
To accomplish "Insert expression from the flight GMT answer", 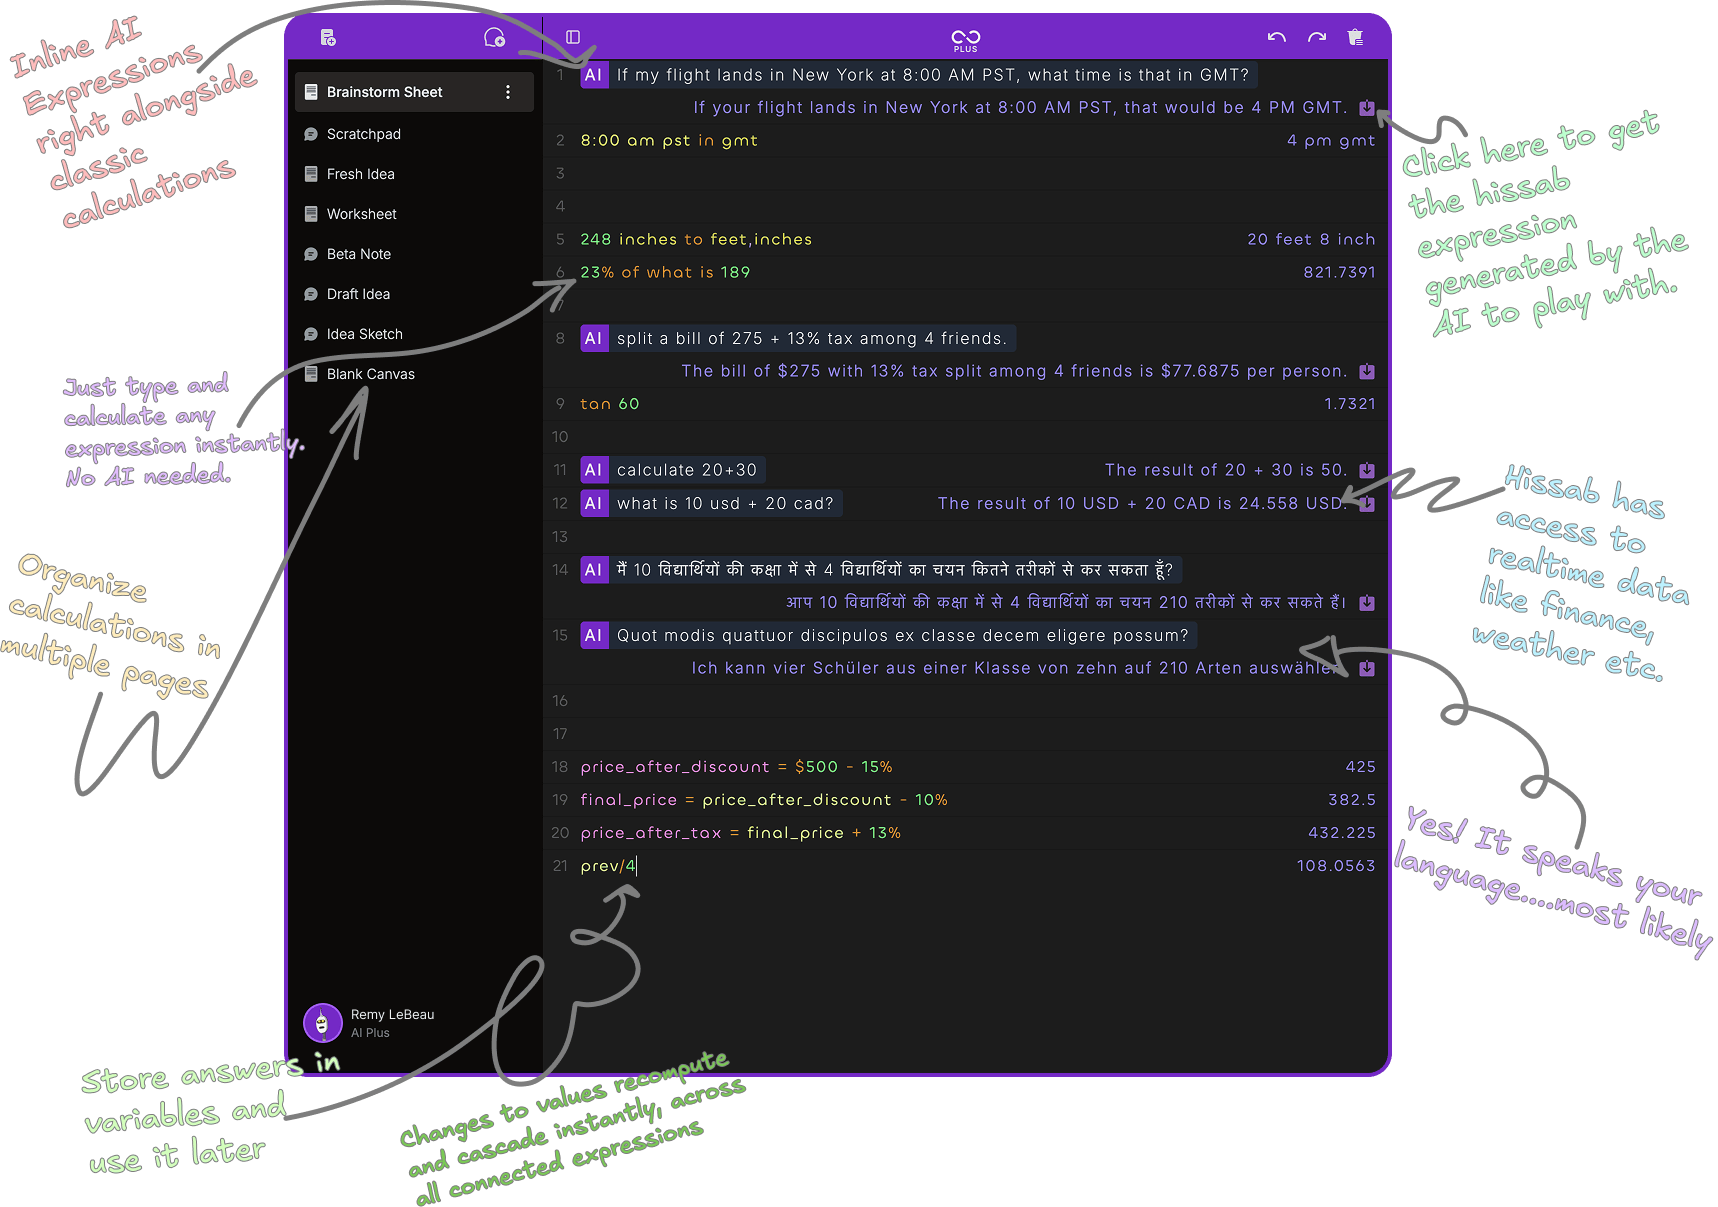I will pyautogui.click(x=1367, y=108).
